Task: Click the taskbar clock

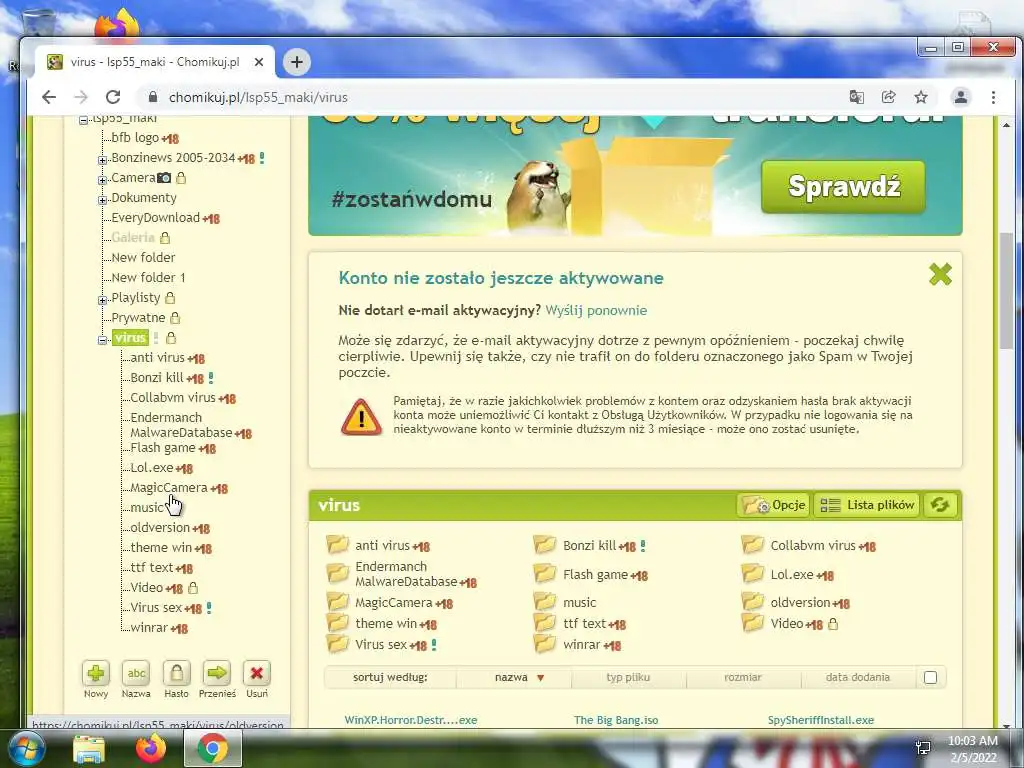Action: [x=972, y=749]
